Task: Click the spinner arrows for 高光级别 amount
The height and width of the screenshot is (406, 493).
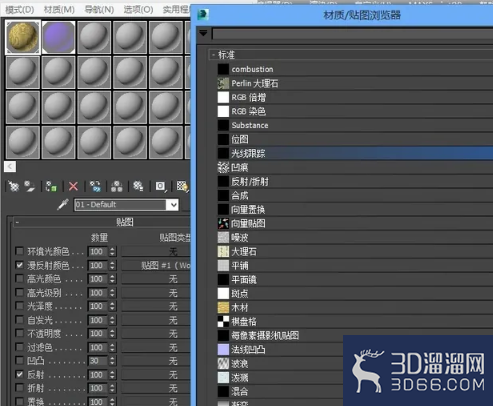Action: coord(112,293)
